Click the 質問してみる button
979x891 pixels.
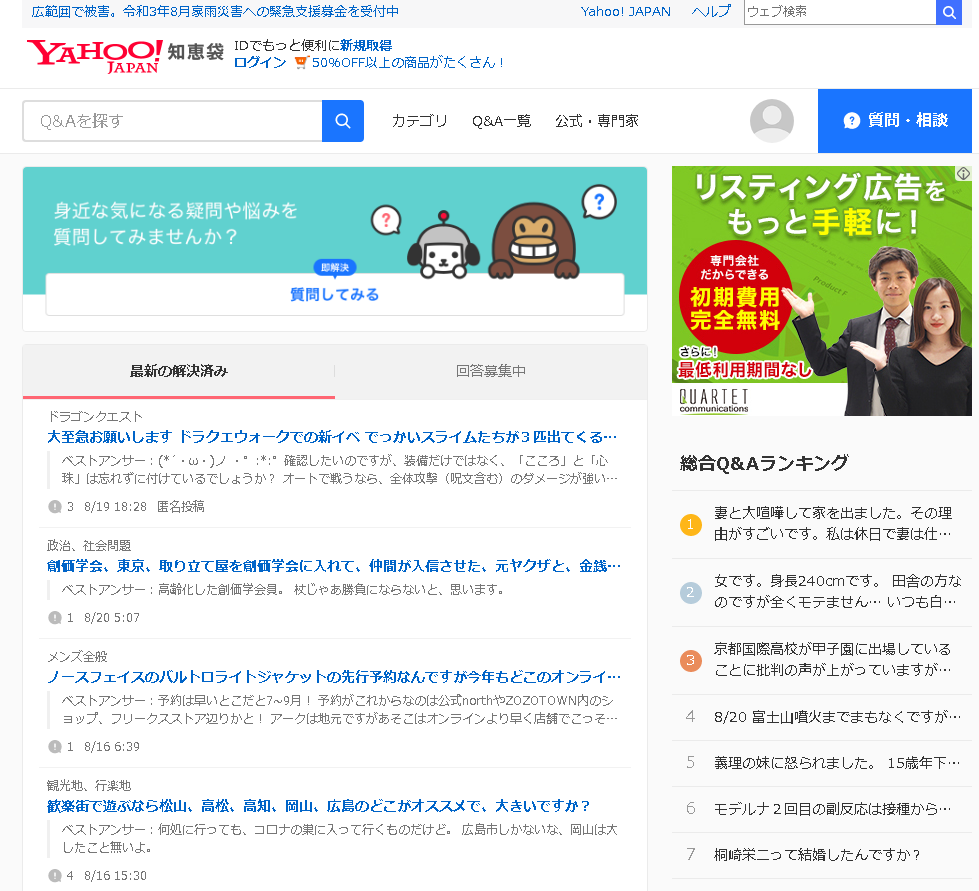tap(335, 294)
